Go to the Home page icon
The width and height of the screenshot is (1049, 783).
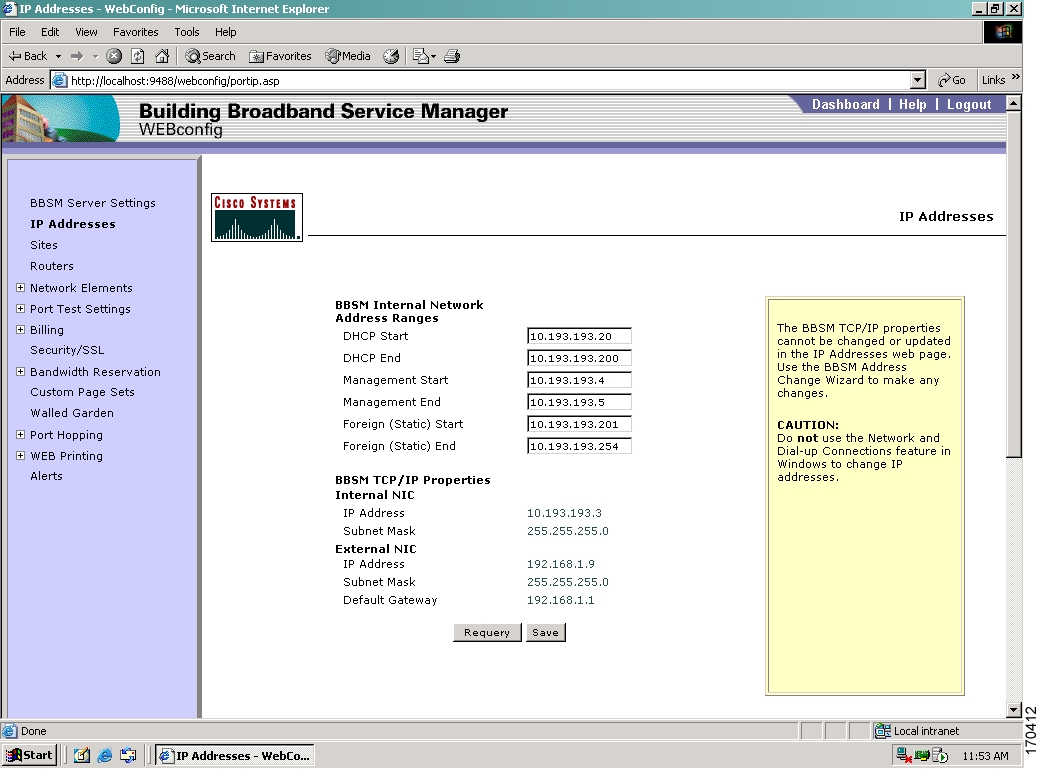click(x=161, y=57)
